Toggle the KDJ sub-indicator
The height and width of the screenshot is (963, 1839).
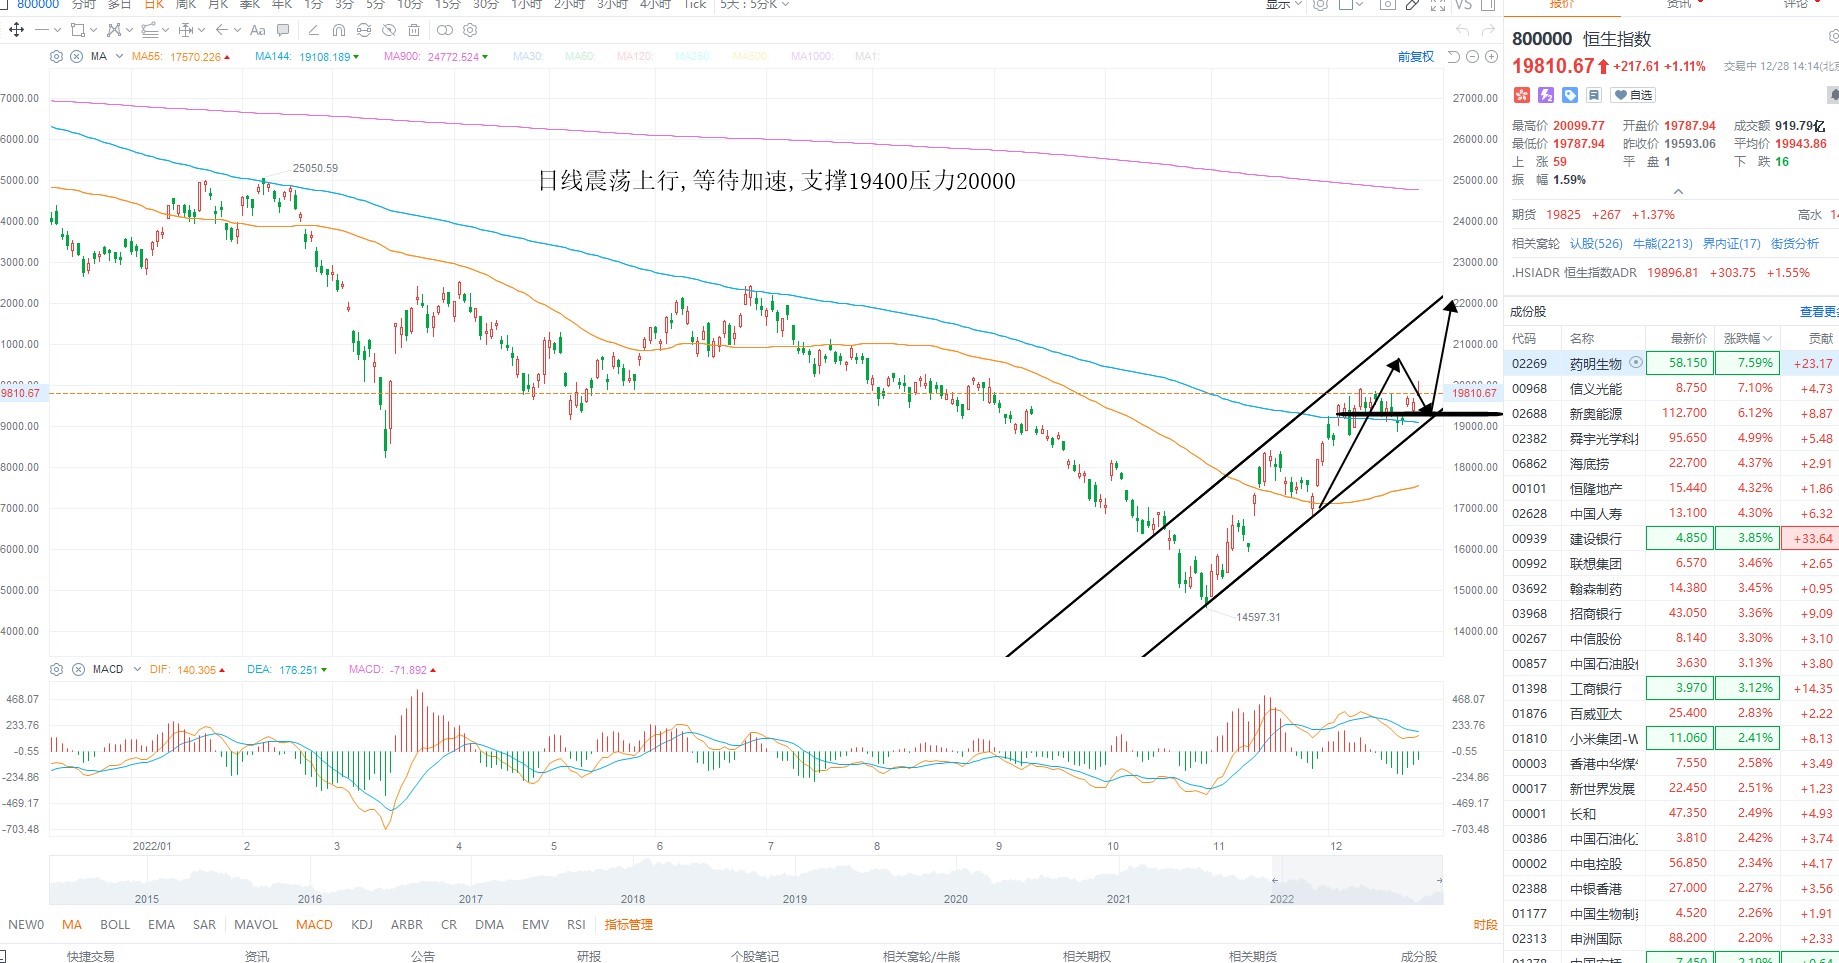(362, 925)
